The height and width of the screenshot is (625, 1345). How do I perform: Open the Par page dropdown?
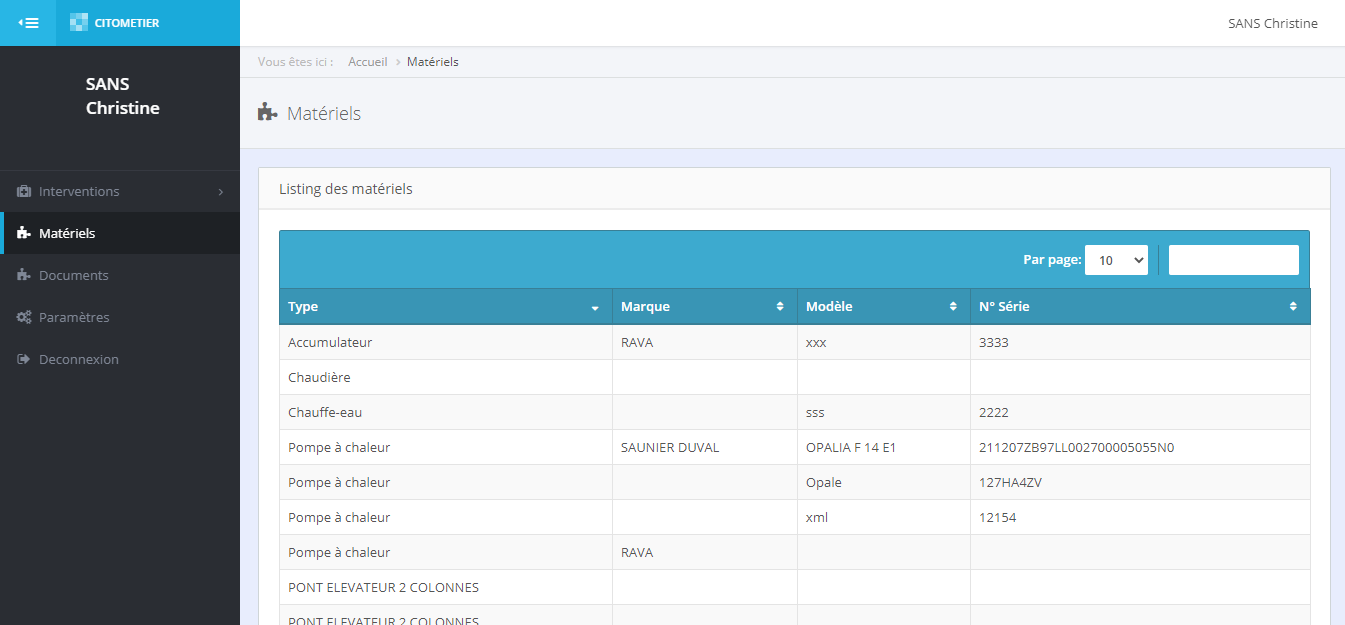coord(1116,260)
